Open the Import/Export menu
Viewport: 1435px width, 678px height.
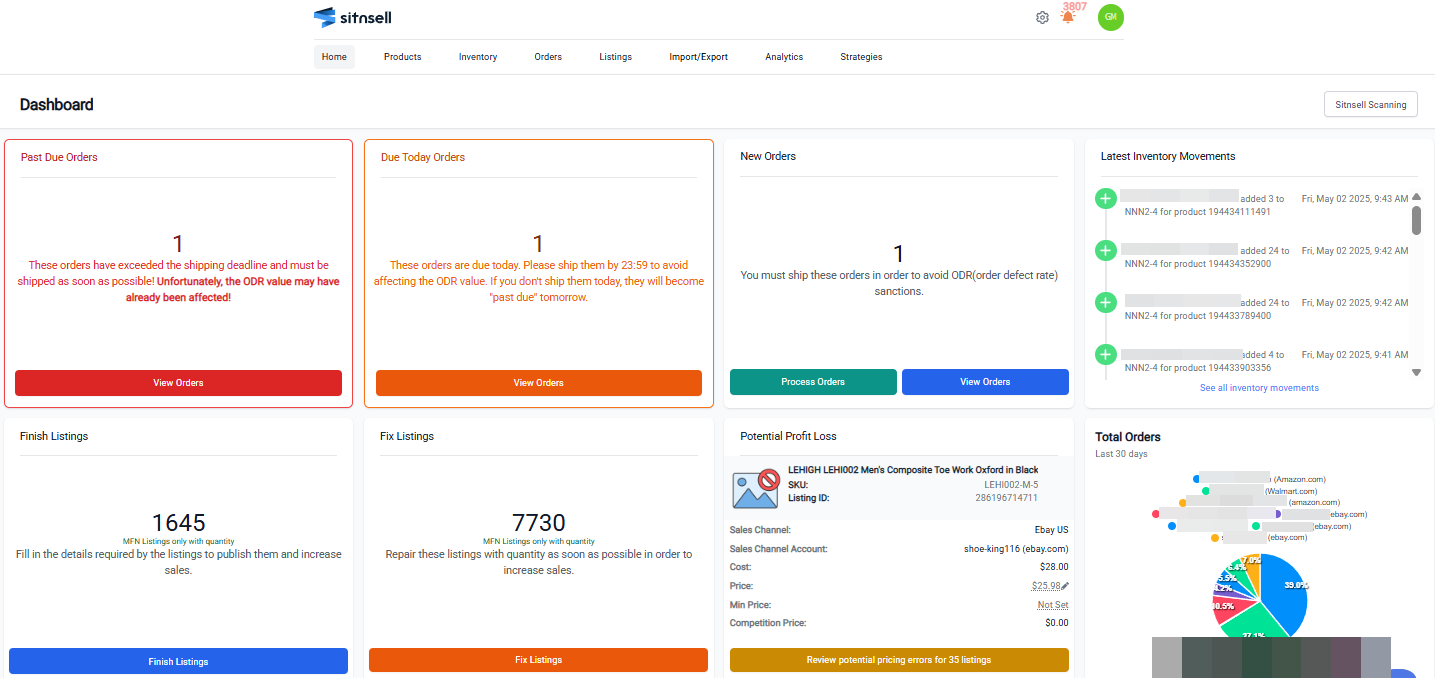(x=698, y=57)
